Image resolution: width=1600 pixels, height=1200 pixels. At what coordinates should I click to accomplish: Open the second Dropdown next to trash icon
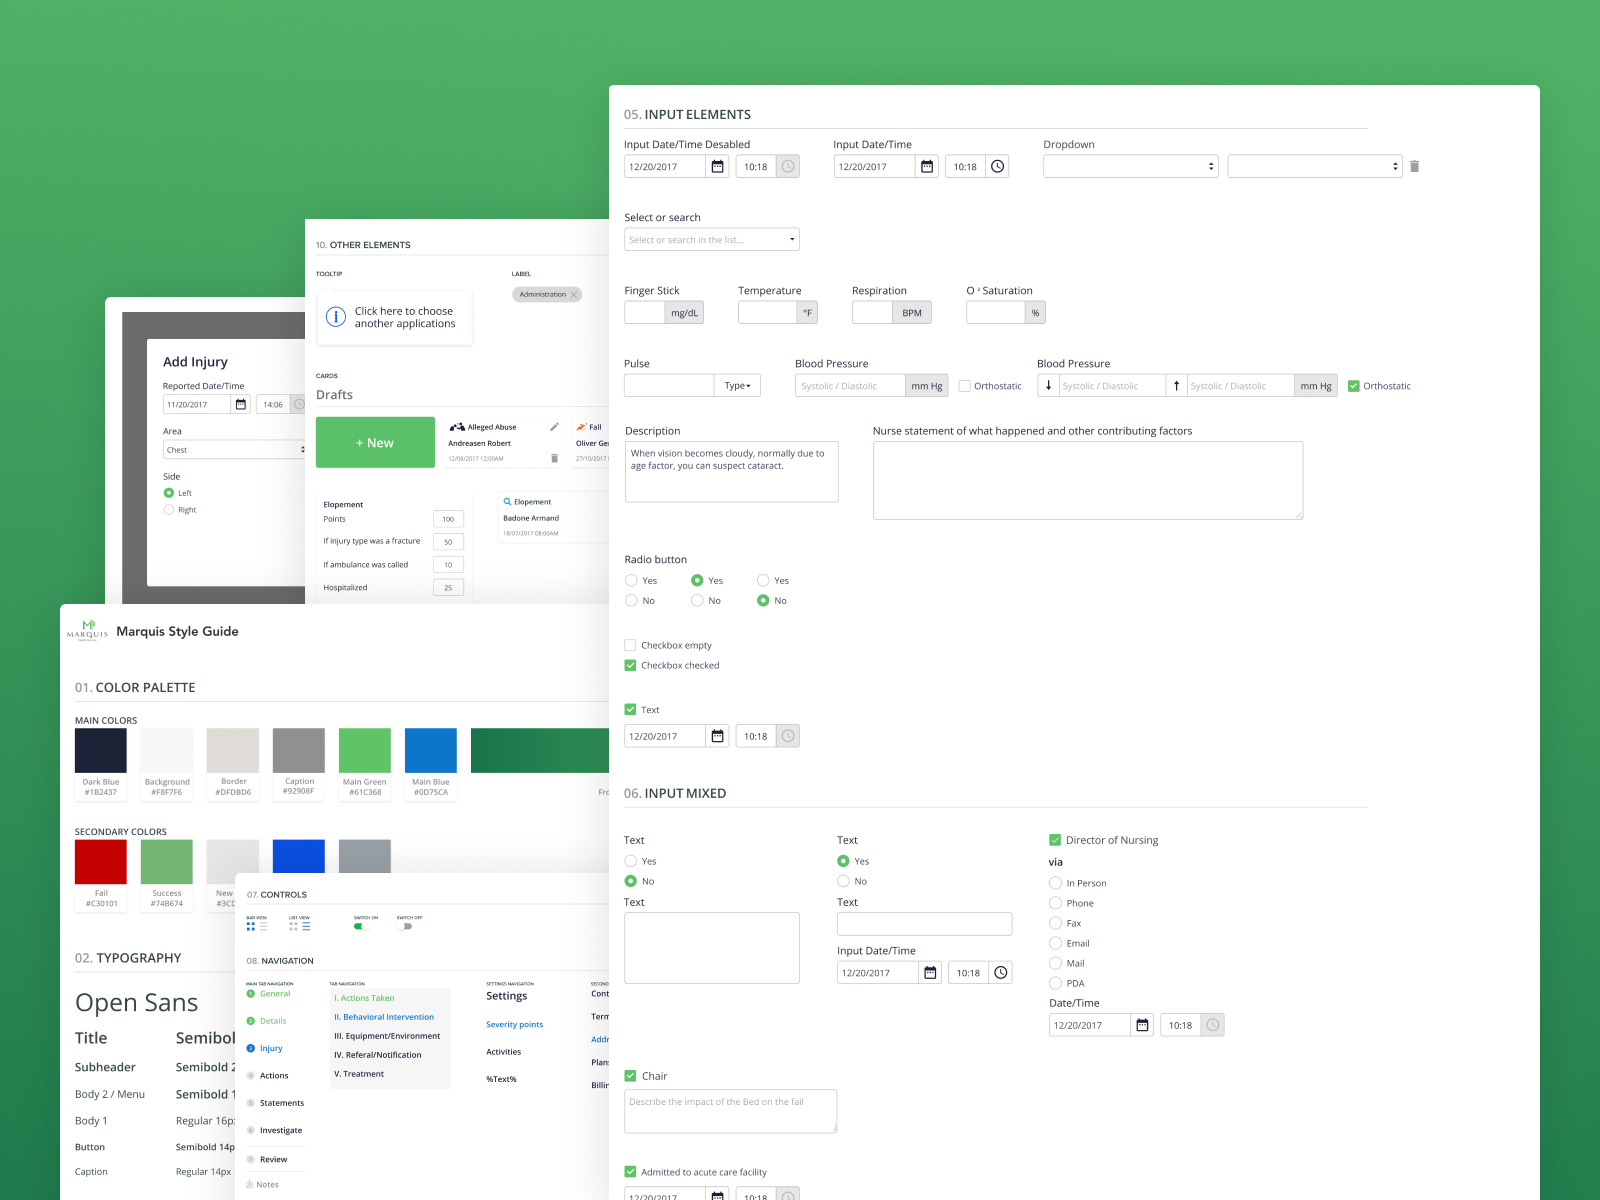pyautogui.click(x=1315, y=166)
